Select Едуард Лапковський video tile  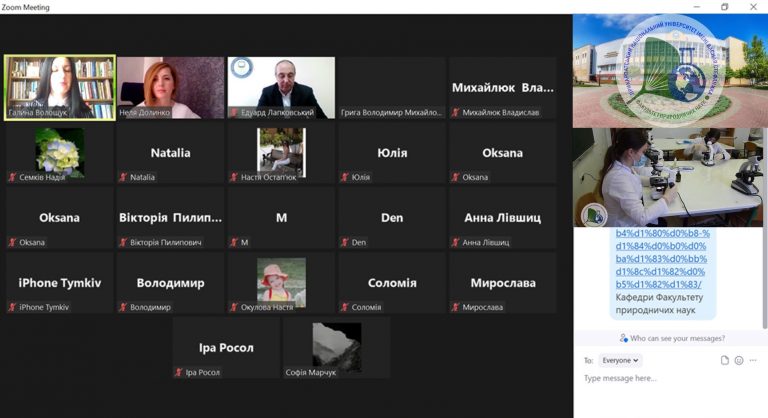tap(281, 88)
